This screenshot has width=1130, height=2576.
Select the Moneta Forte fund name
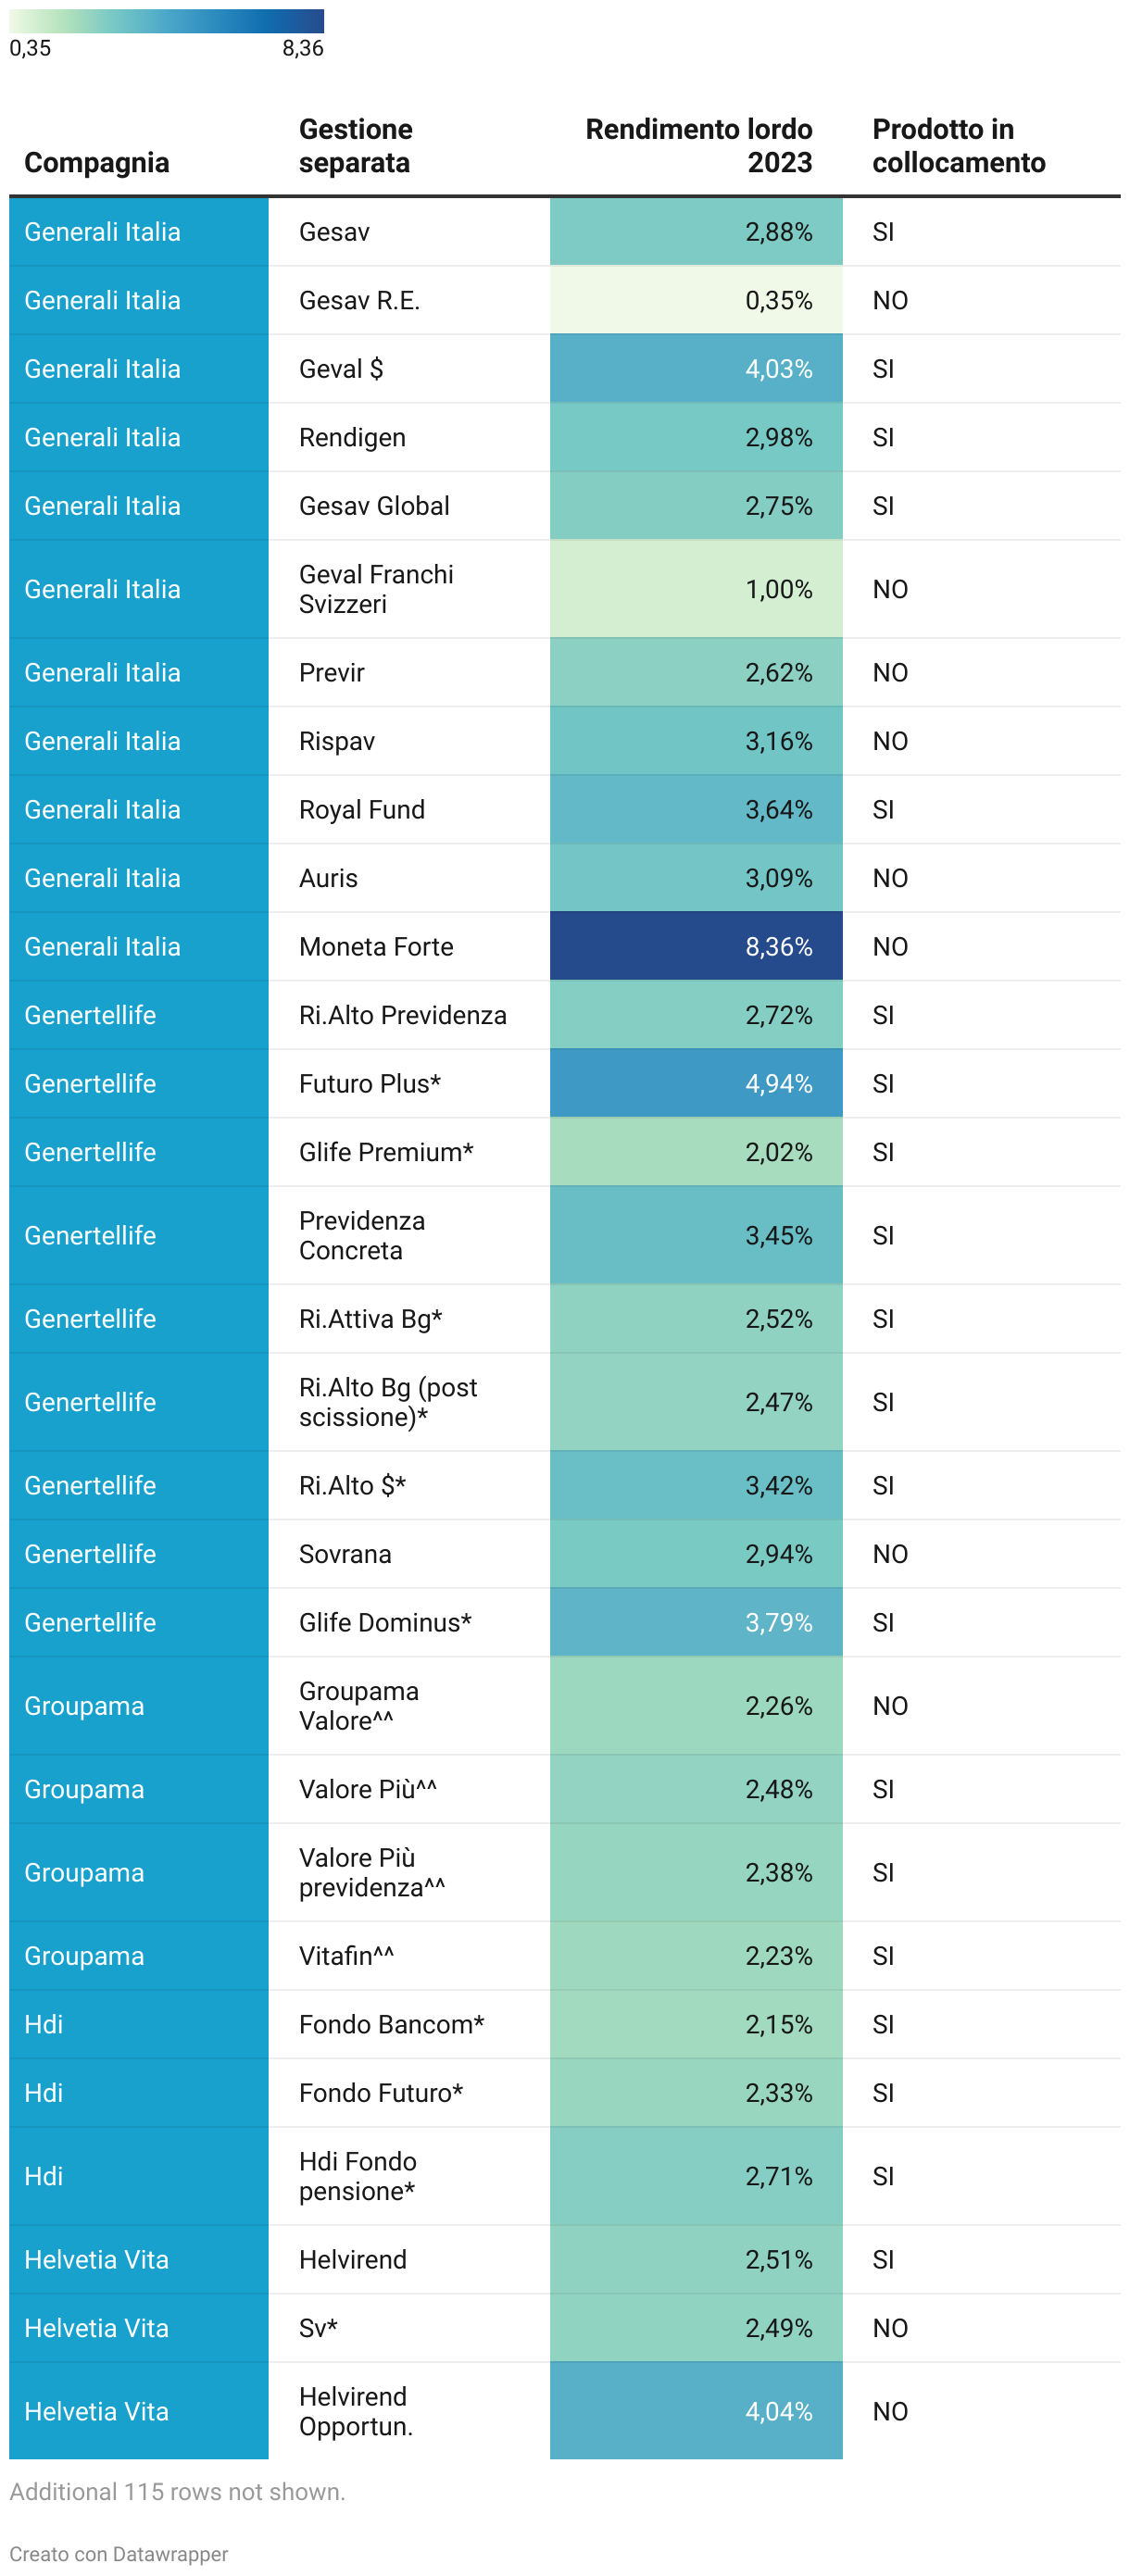point(376,946)
